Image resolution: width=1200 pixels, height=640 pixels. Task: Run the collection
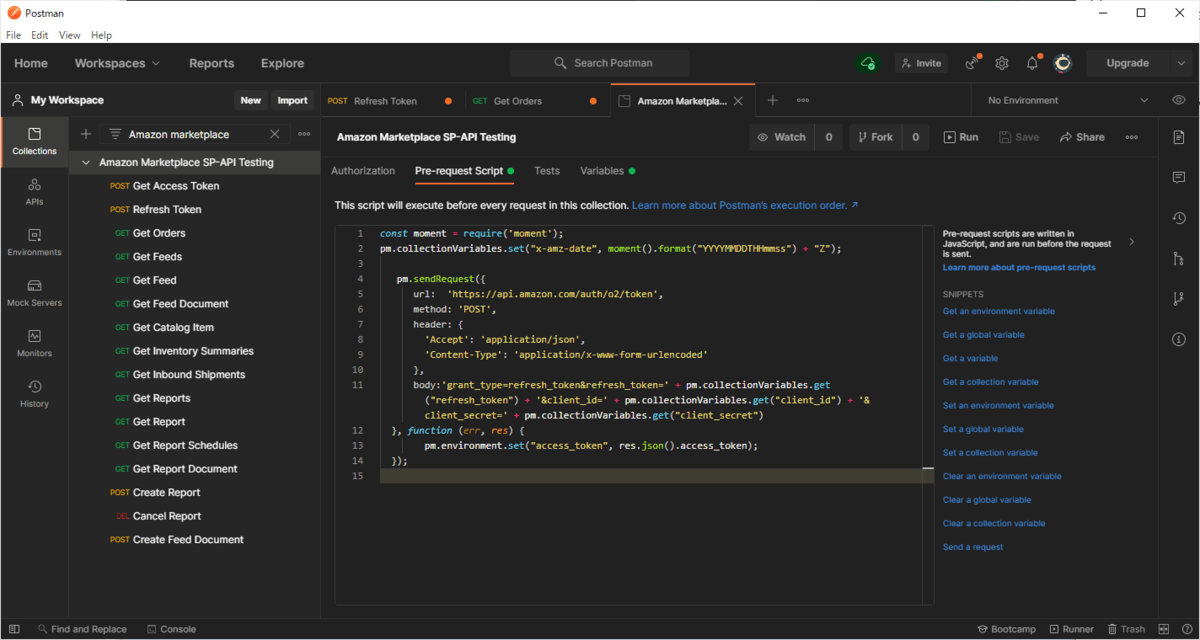click(x=959, y=137)
